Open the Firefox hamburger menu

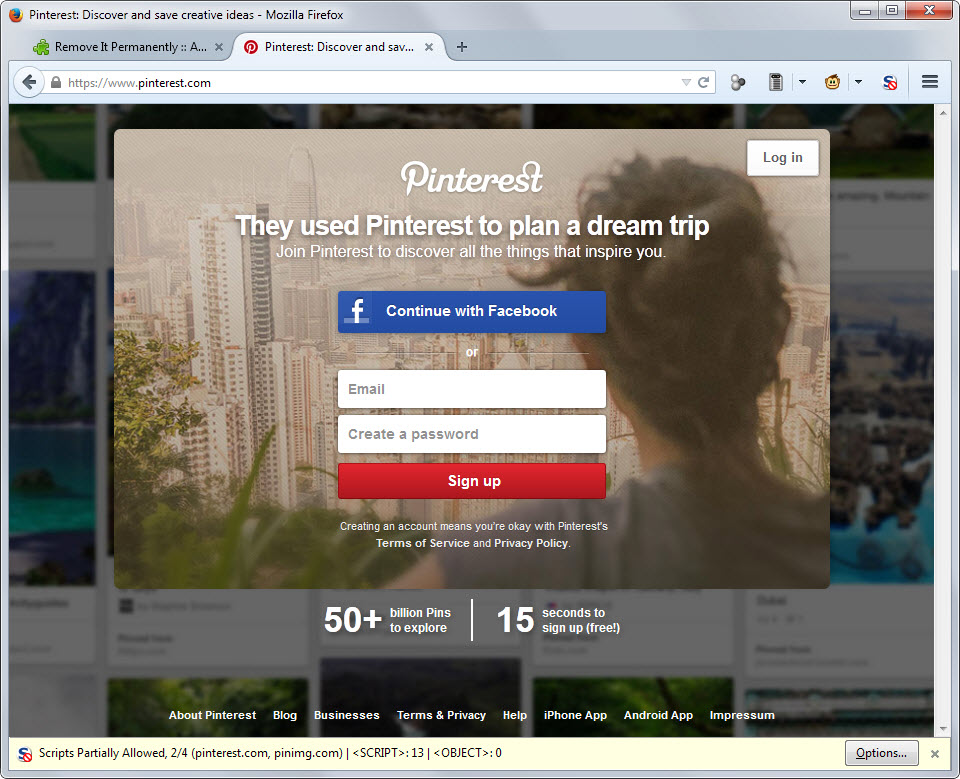point(930,81)
